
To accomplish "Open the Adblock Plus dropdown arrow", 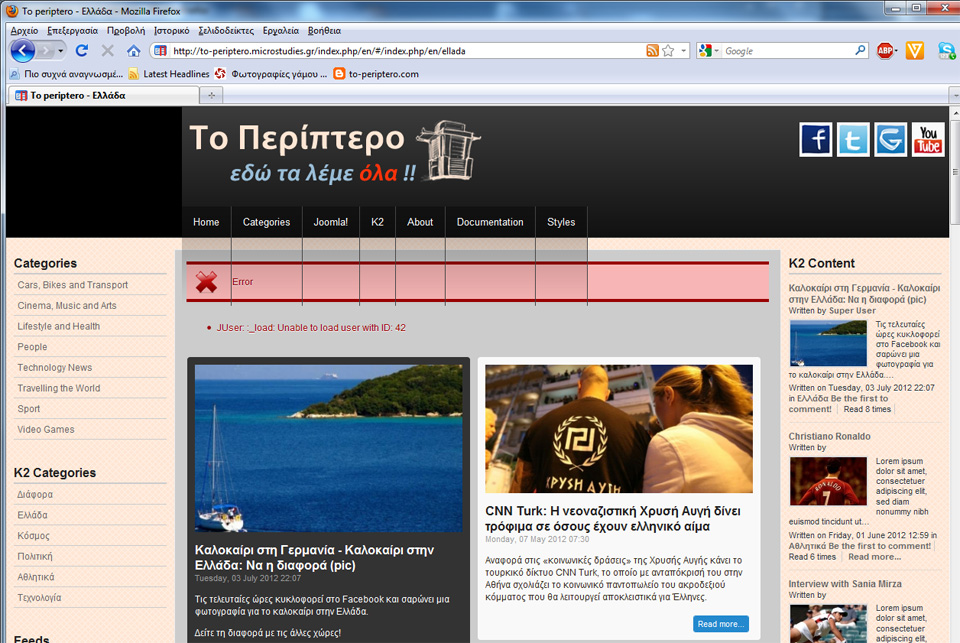I will tap(896, 51).
